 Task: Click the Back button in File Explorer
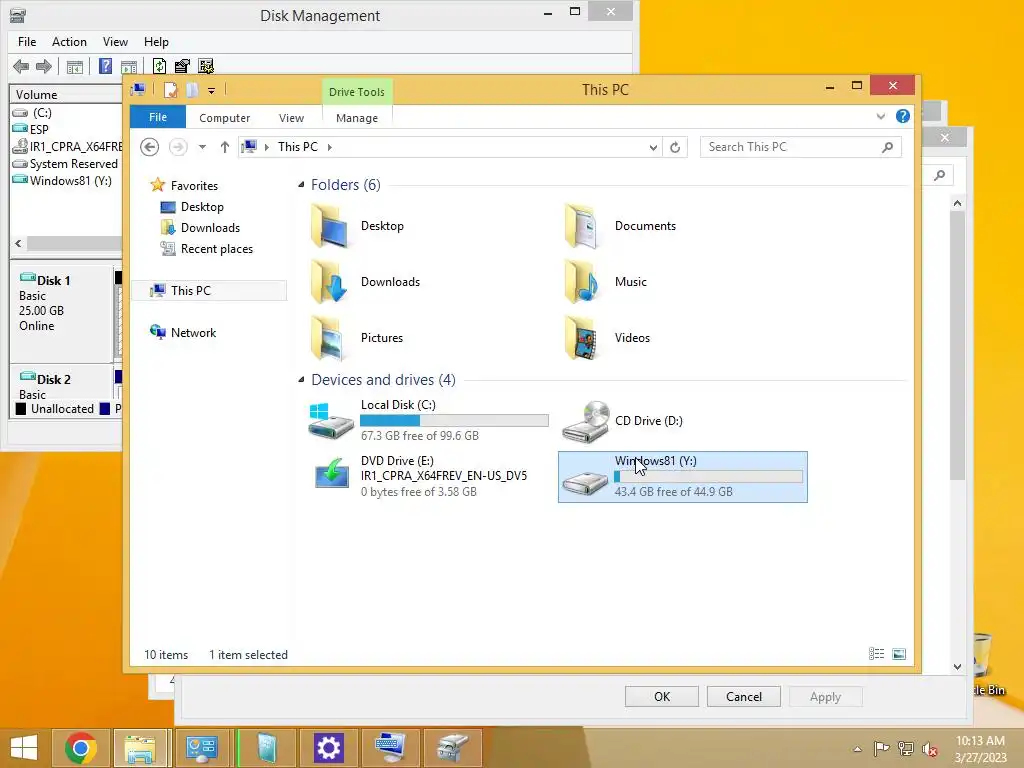150,147
